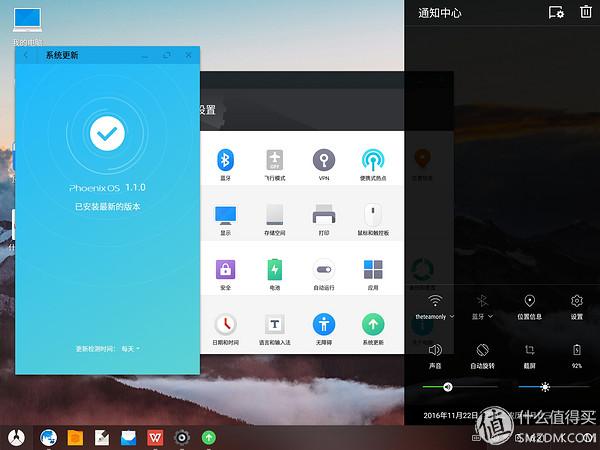Open the orange file manager taskbar icon
The height and width of the screenshot is (450, 600).
(x=75, y=438)
